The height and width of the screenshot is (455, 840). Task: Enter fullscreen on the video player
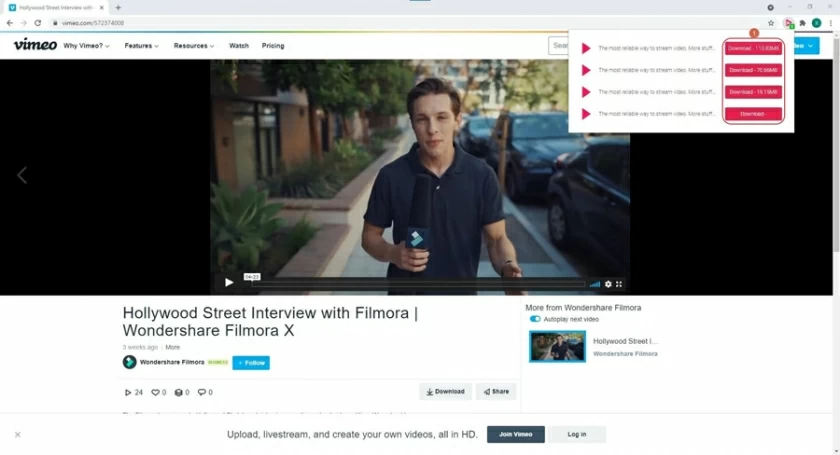click(x=619, y=284)
